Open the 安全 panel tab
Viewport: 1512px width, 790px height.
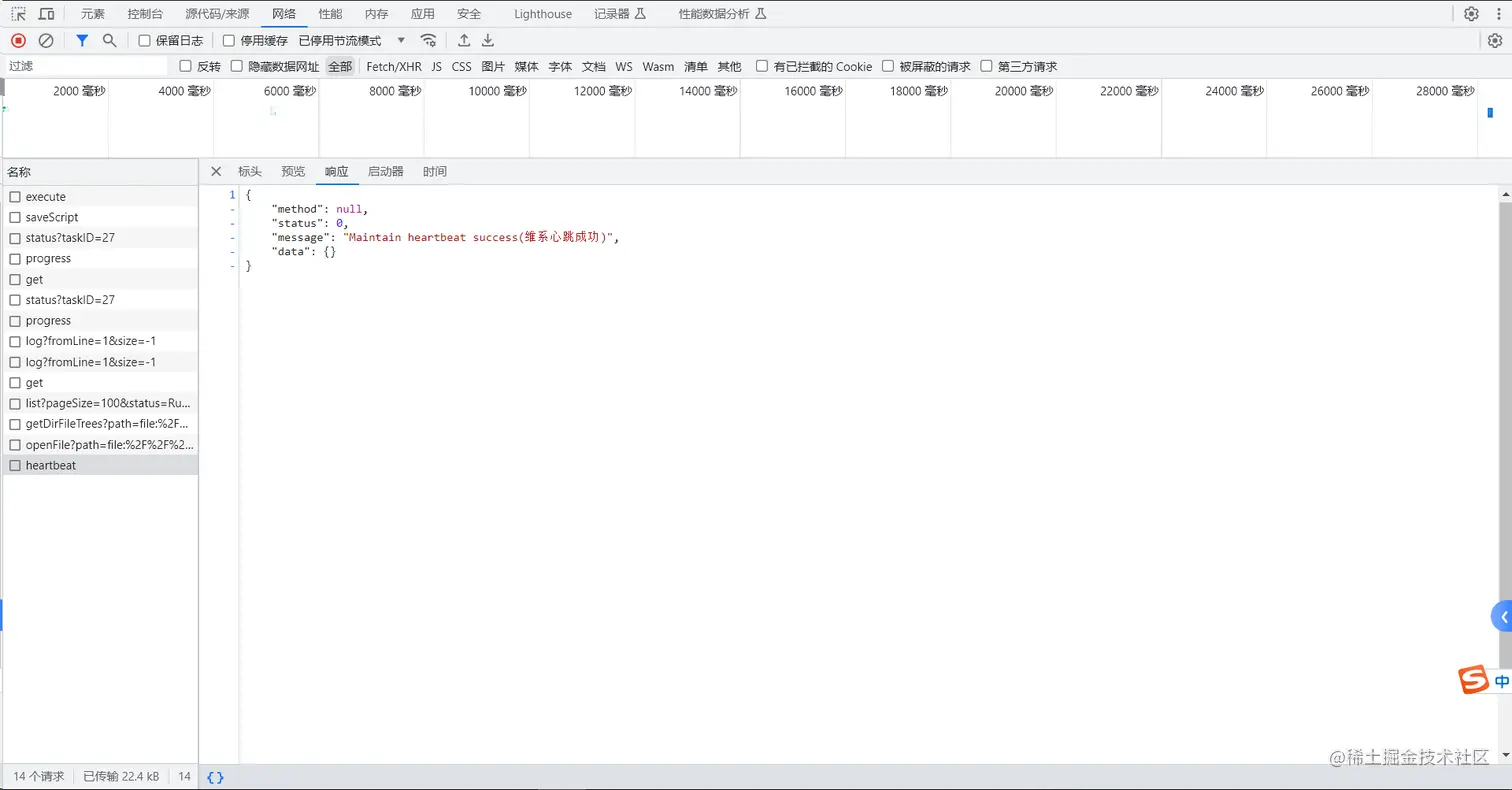click(x=469, y=14)
